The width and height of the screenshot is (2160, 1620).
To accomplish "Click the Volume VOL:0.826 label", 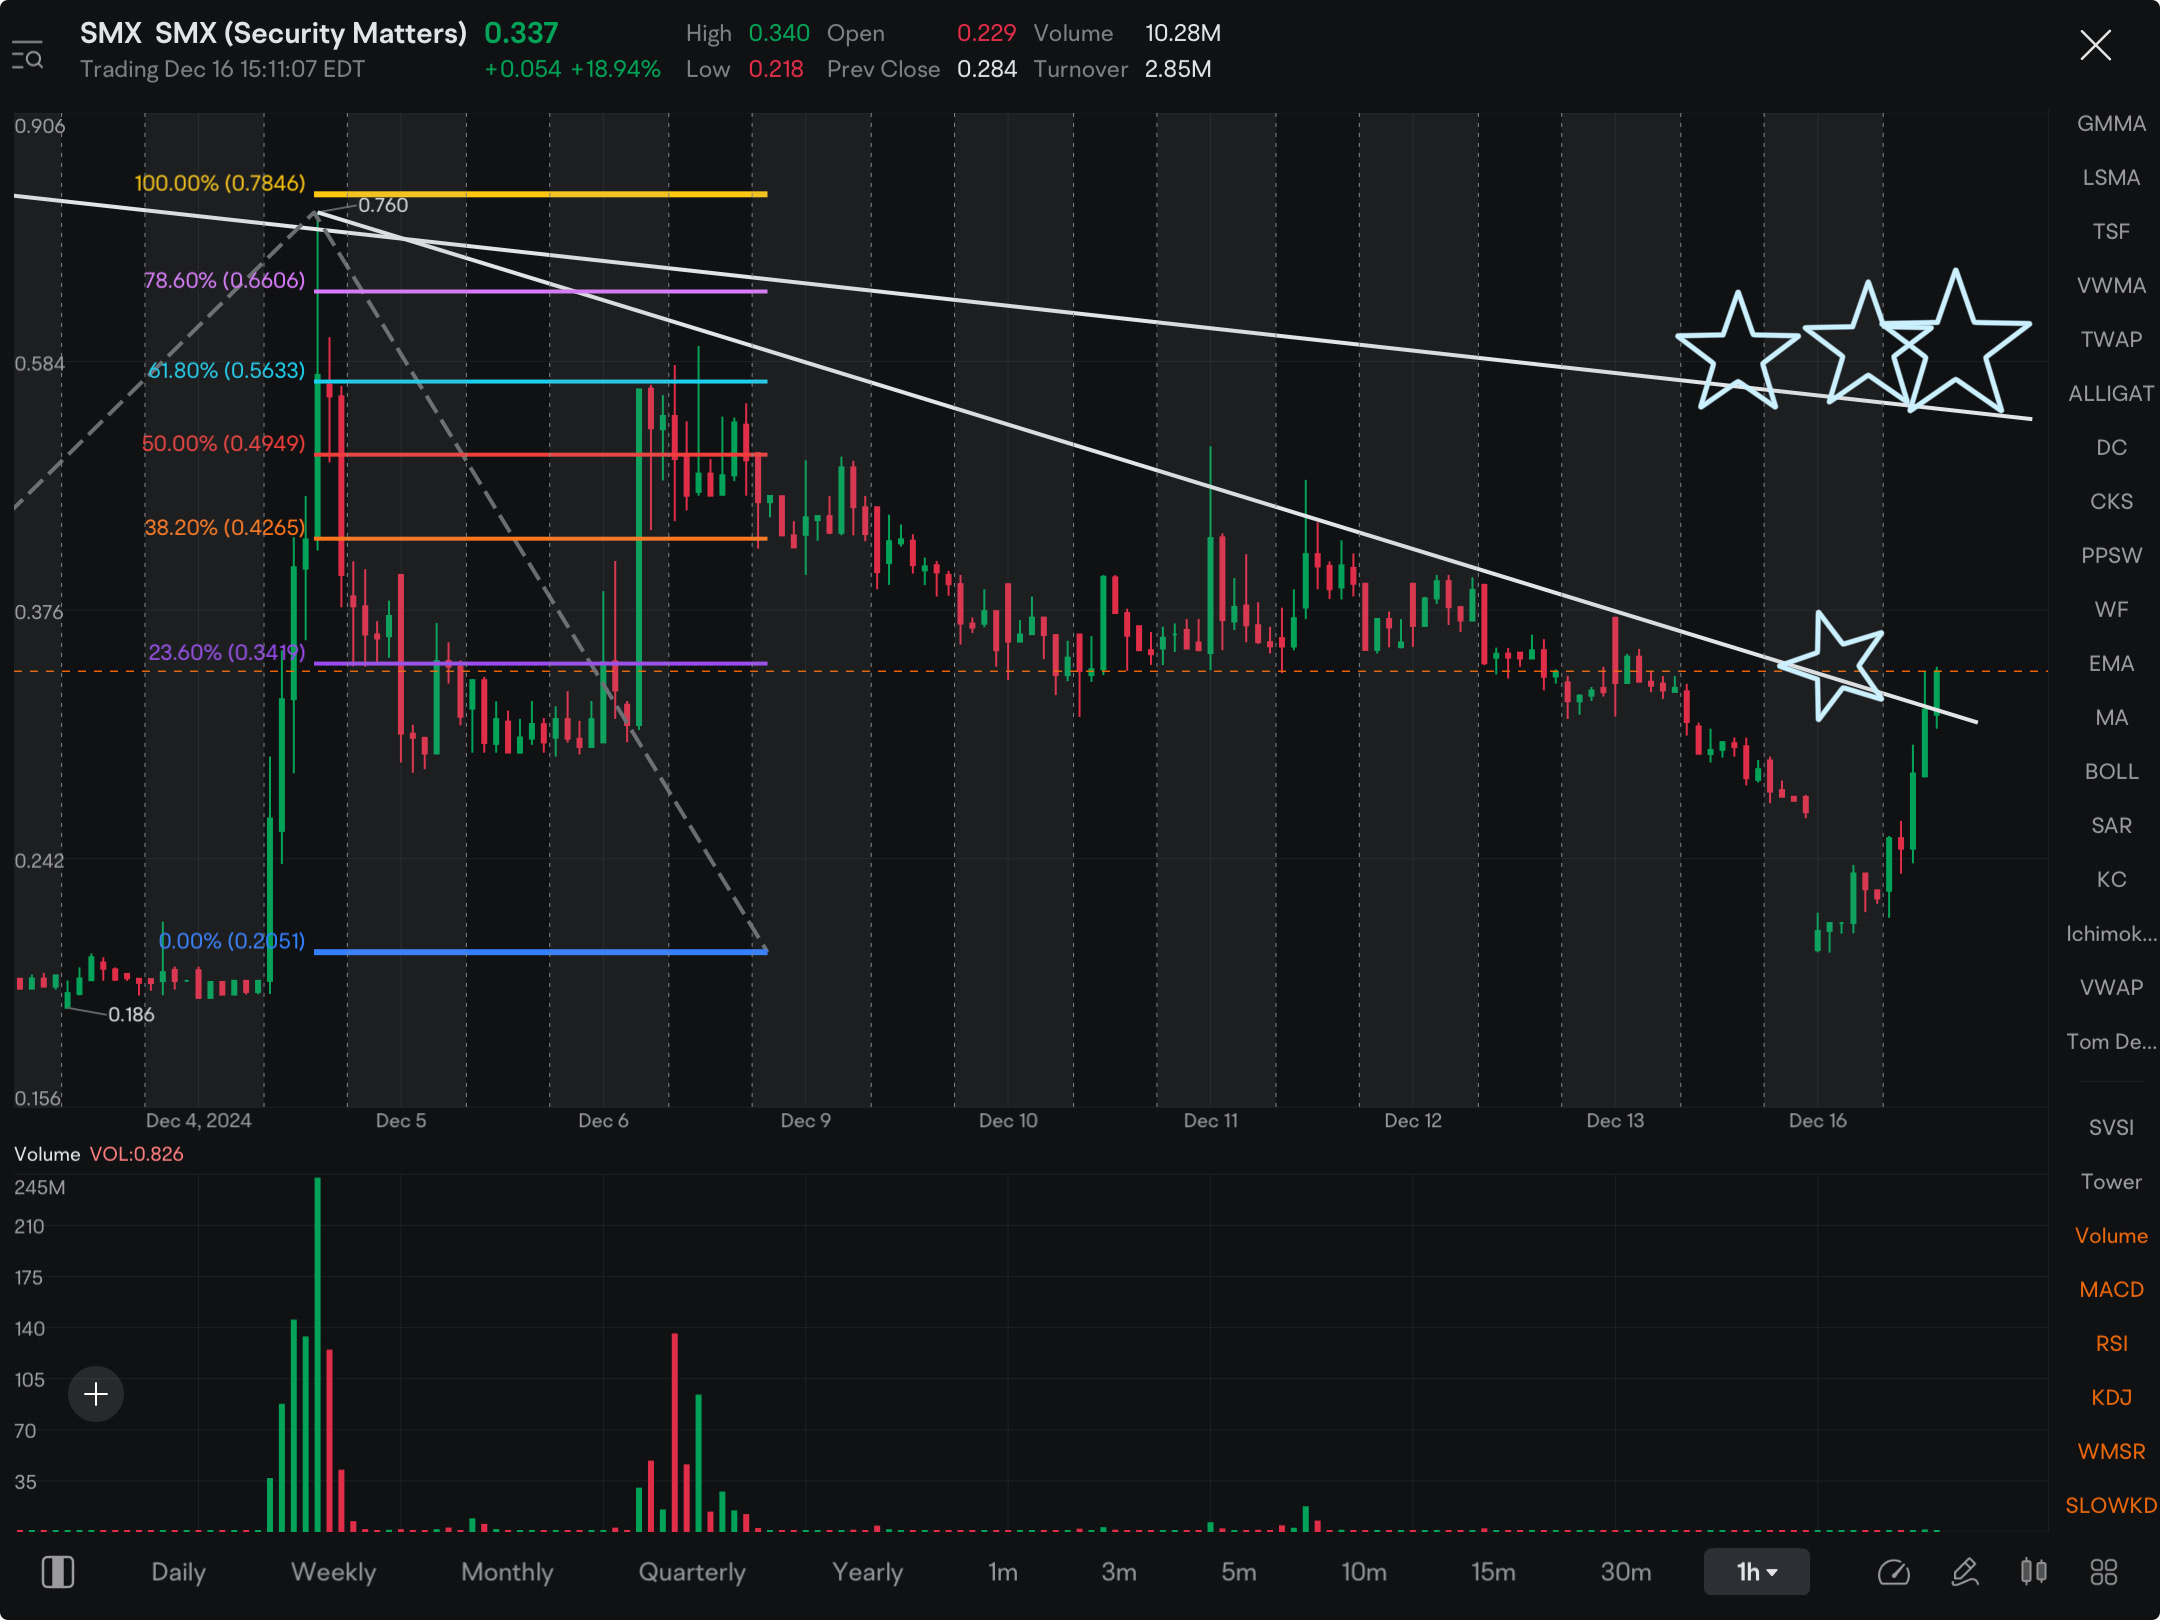I will coord(99,1154).
